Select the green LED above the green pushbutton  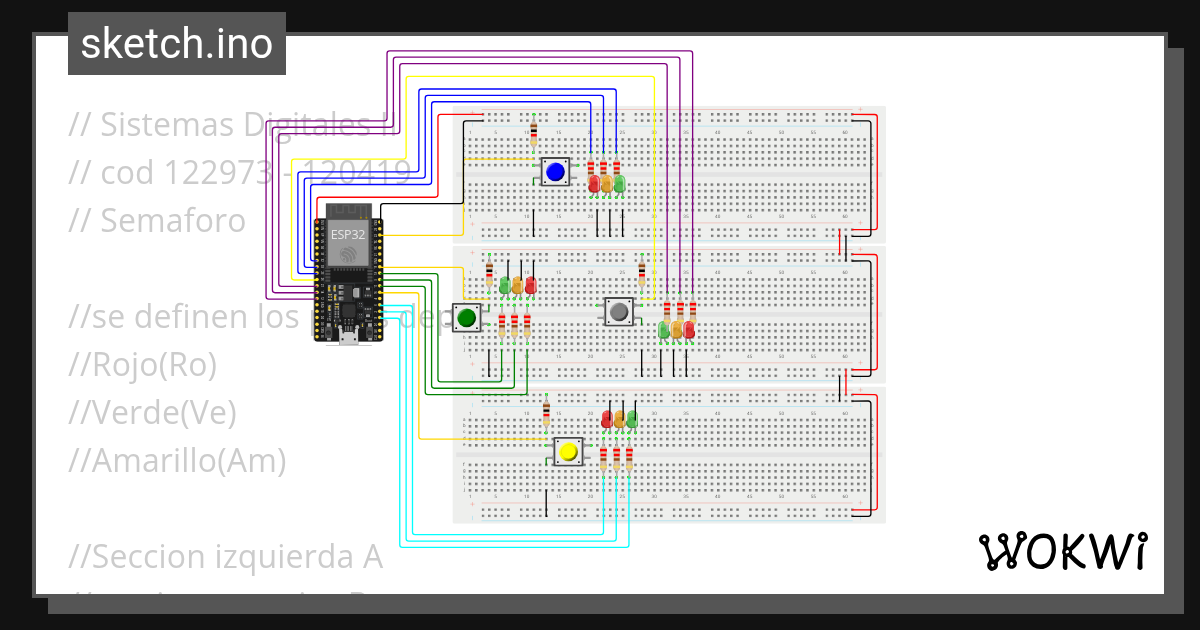tap(505, 284)
